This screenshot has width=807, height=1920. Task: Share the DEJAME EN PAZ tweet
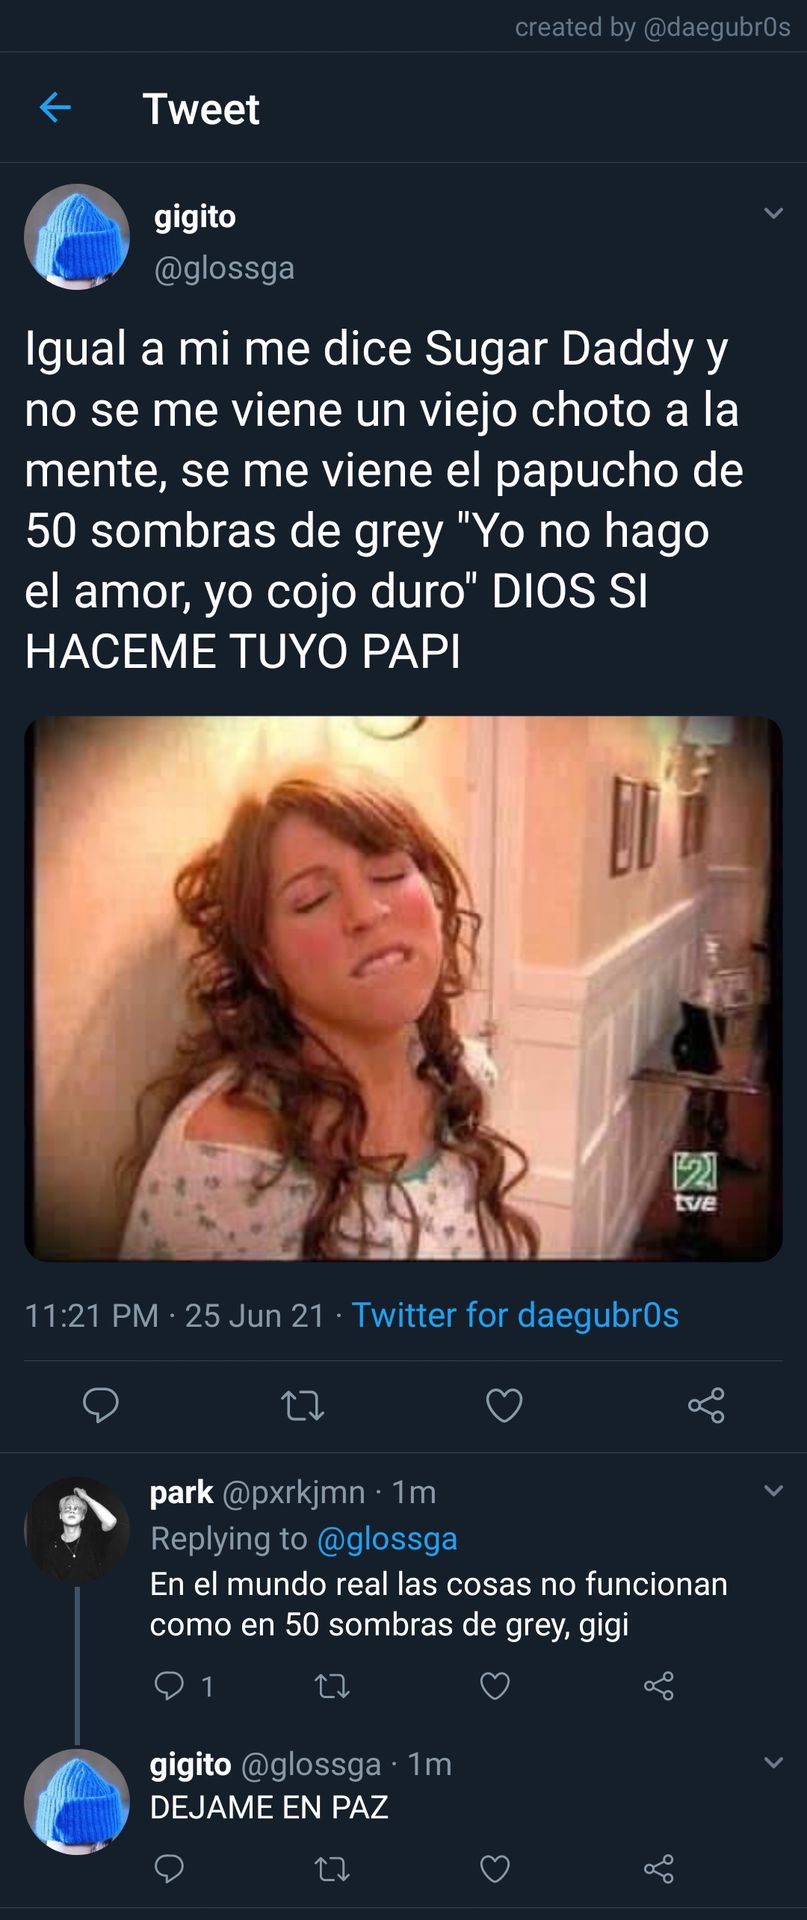[x=658, y=1868]
